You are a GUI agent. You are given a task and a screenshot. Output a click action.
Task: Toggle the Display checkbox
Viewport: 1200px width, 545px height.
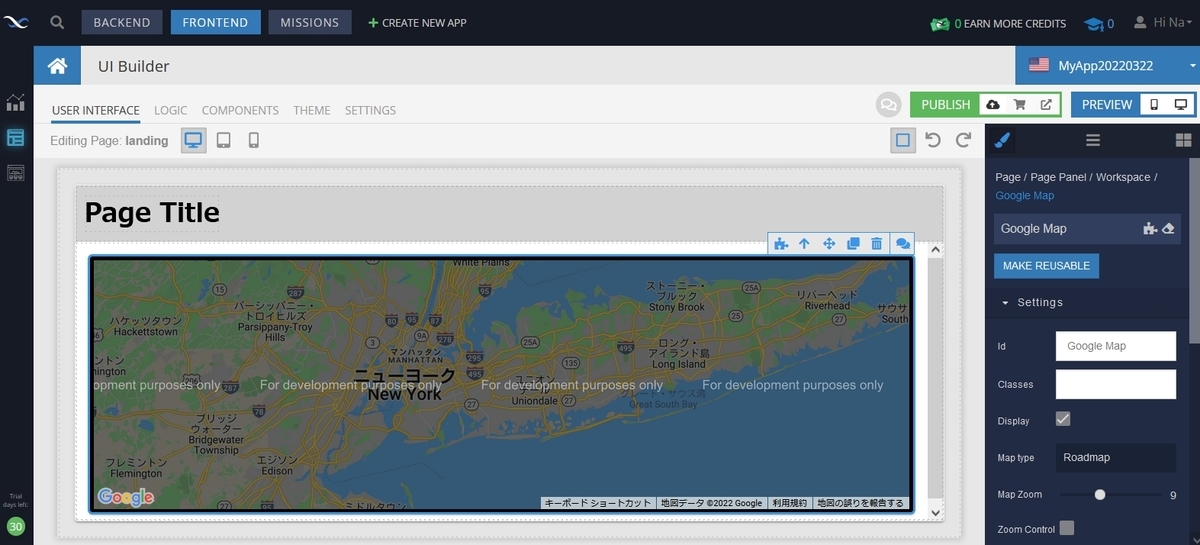1063,419
